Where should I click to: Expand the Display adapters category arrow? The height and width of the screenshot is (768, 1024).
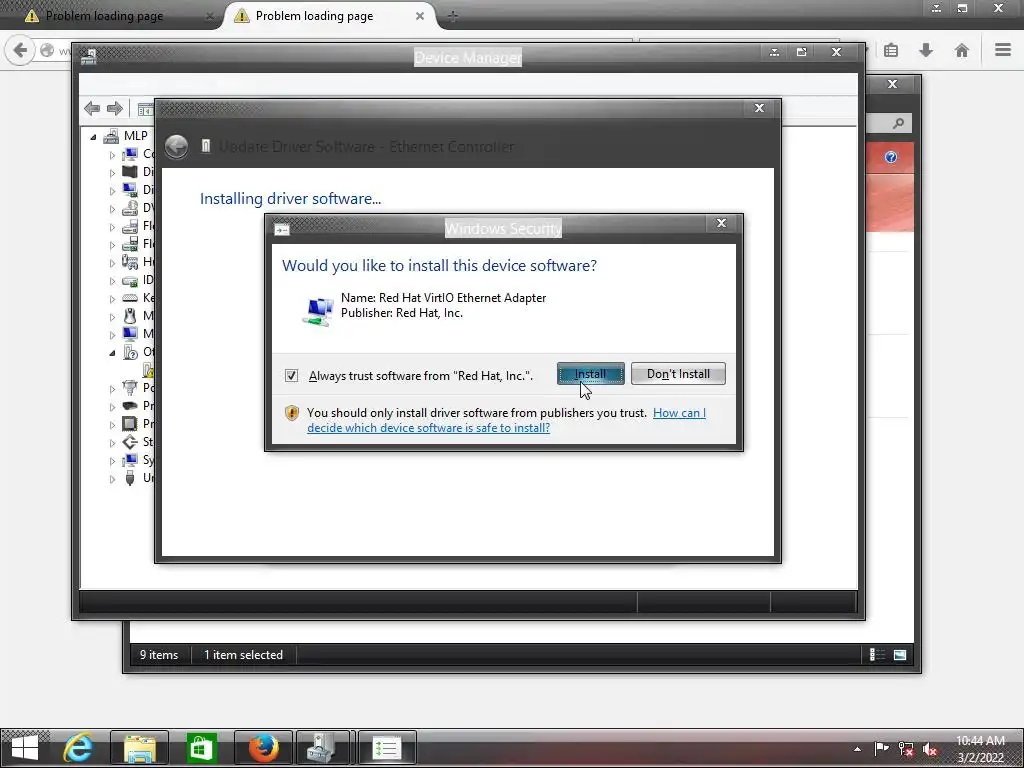tap(112, 191)
